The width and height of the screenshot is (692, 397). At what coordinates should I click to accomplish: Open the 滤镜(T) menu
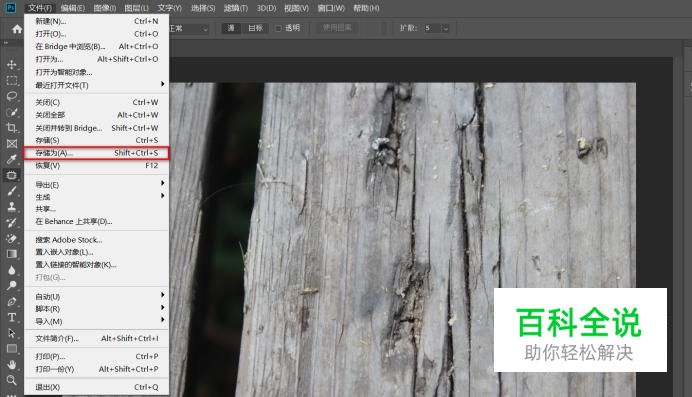(236, 8)
